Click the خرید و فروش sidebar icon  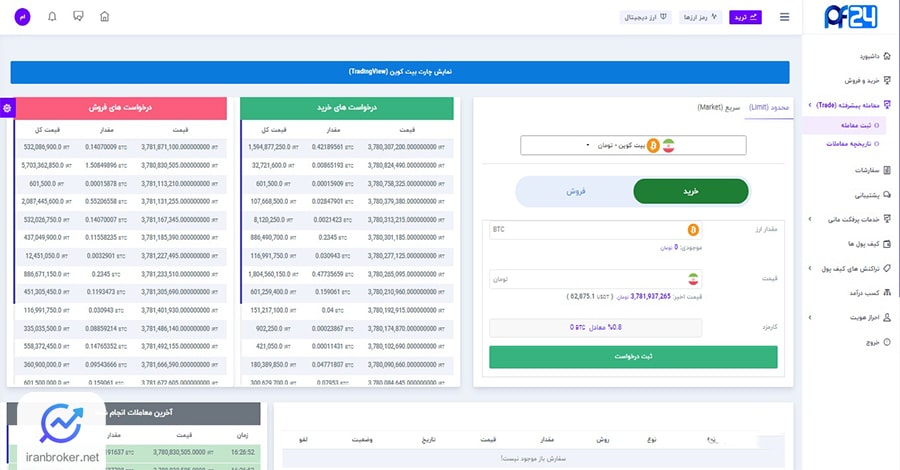coord(887,80)
